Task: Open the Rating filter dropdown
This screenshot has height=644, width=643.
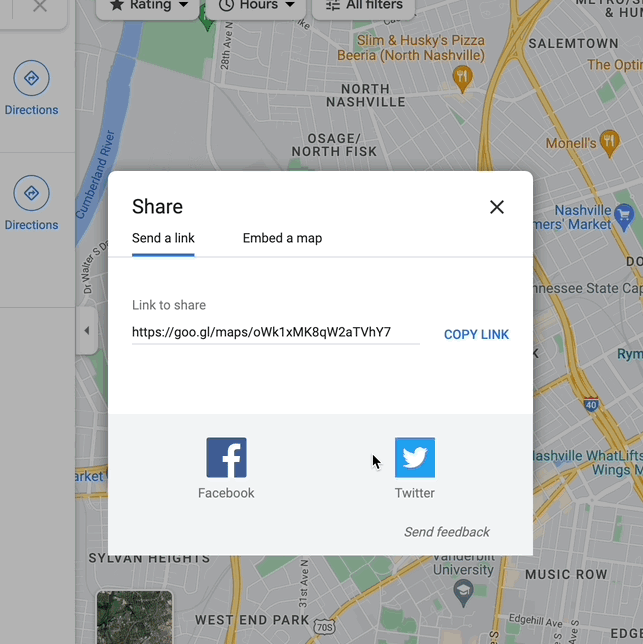Action: click(x=148, y=6)
